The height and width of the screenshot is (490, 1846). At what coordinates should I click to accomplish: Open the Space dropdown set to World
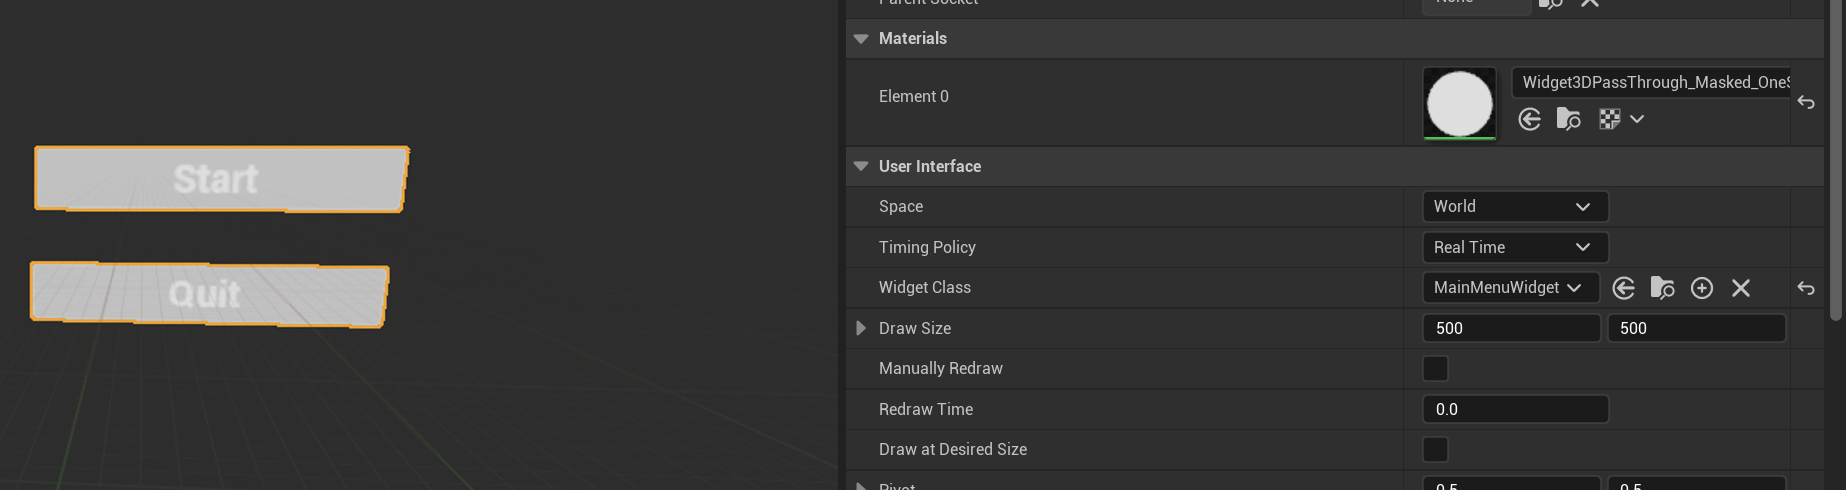[x=1514, y=207]
